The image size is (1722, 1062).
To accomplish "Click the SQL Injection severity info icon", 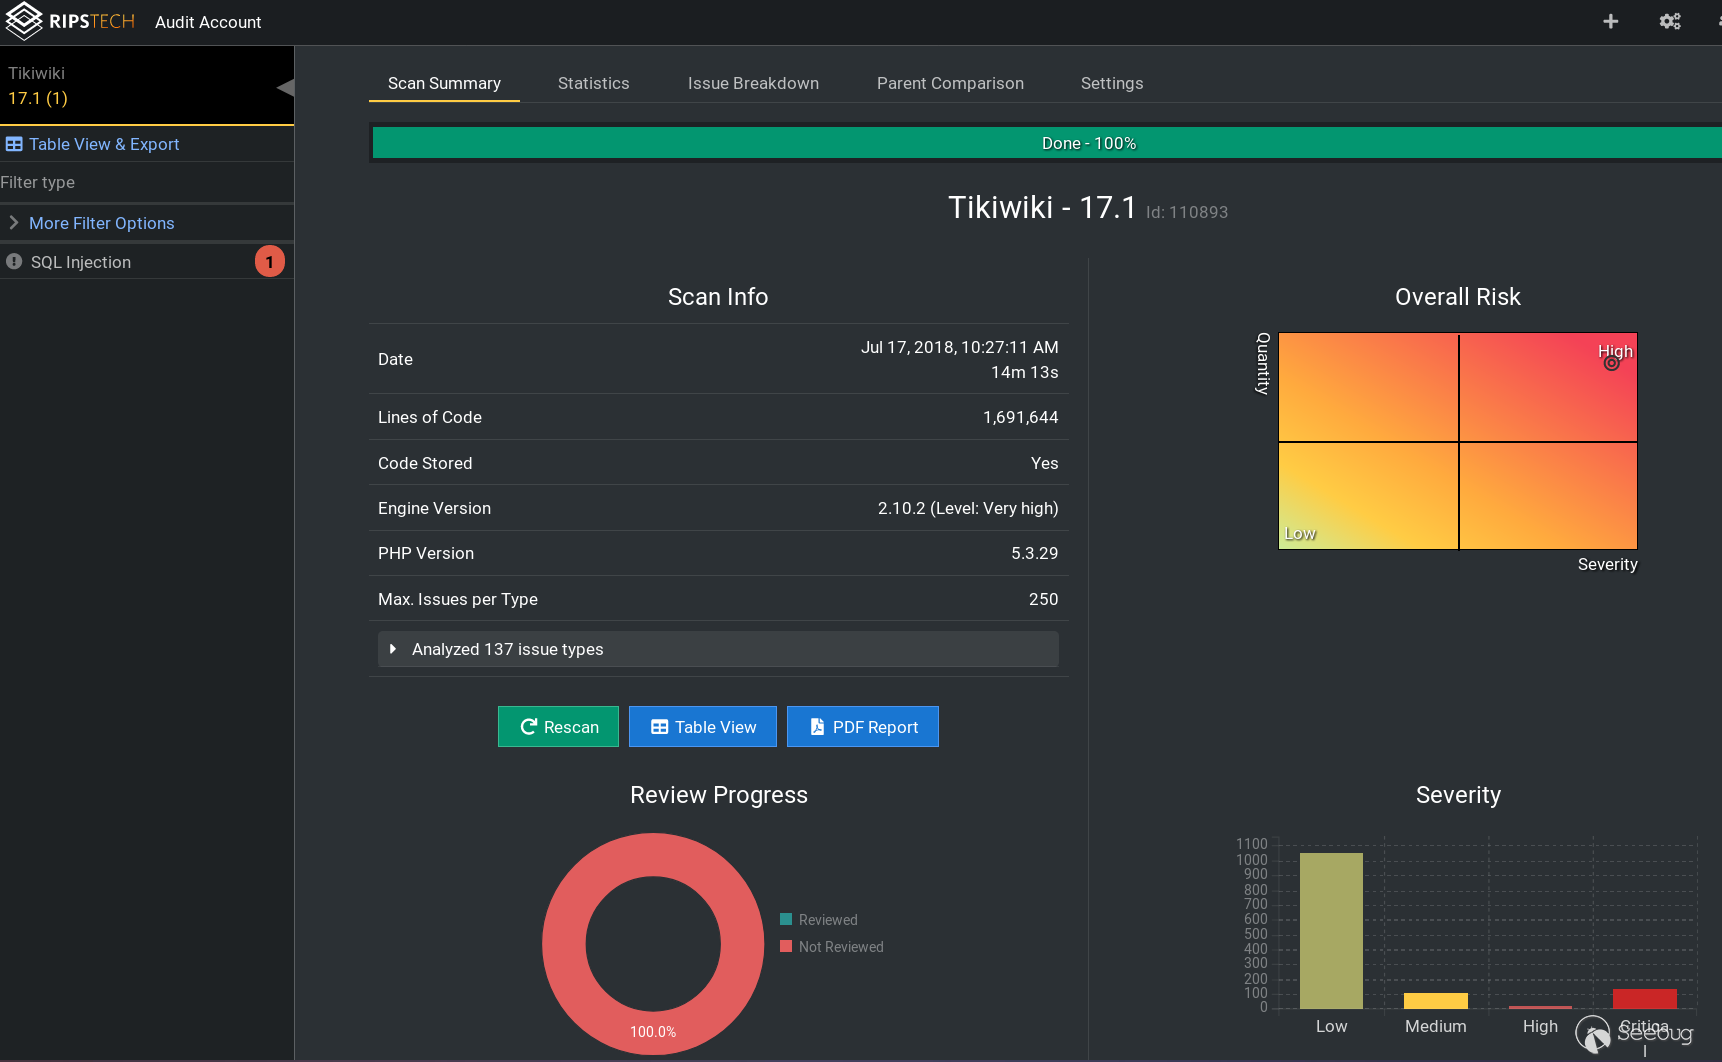I will coord(14,261).
